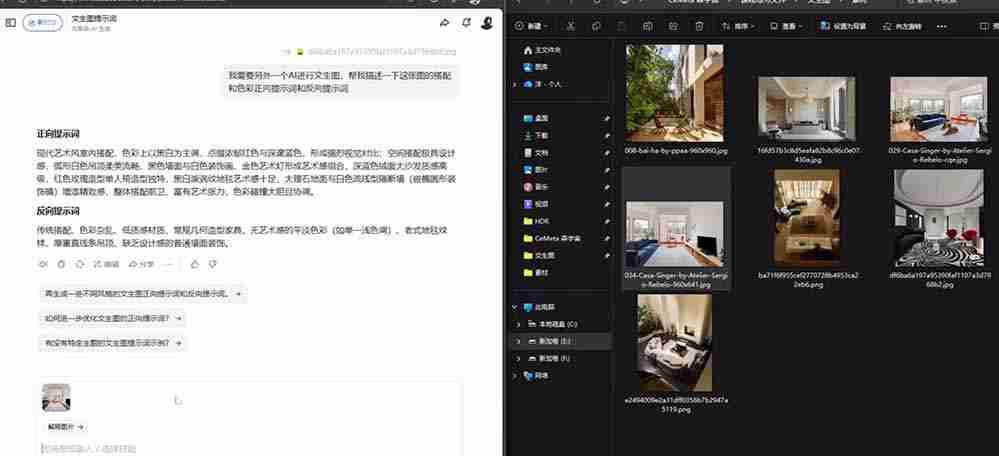Click the Rename icon in File Explorer toolbar
The height and width of the screenshot is (456, 999).
(x=647, y=26)
